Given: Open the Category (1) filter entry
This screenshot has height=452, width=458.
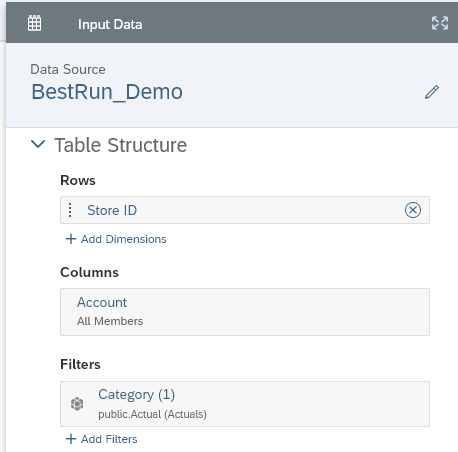Looking at the screenshot, I should point(245,404).
